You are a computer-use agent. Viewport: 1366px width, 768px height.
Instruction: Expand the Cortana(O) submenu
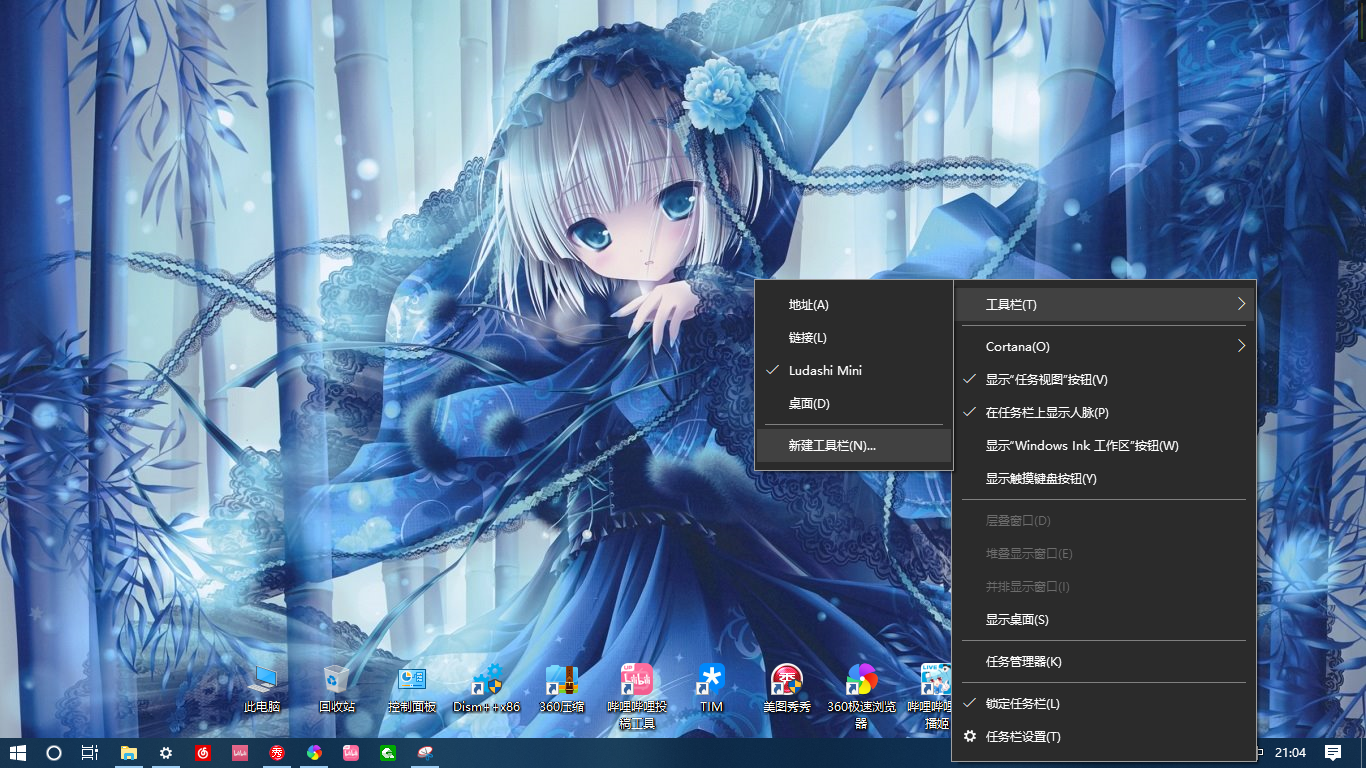[x=1104, y=346]
